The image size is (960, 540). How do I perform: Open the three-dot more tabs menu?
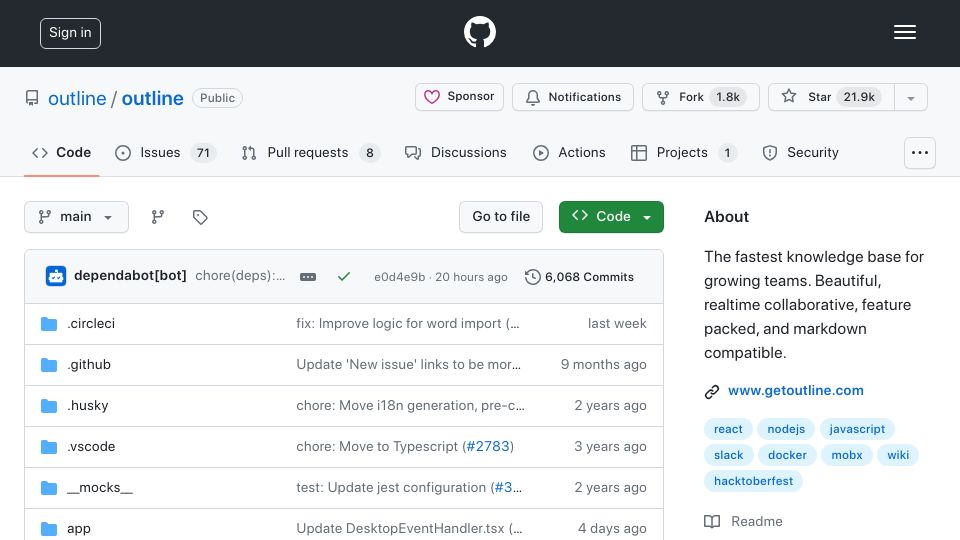click(920, 152)
